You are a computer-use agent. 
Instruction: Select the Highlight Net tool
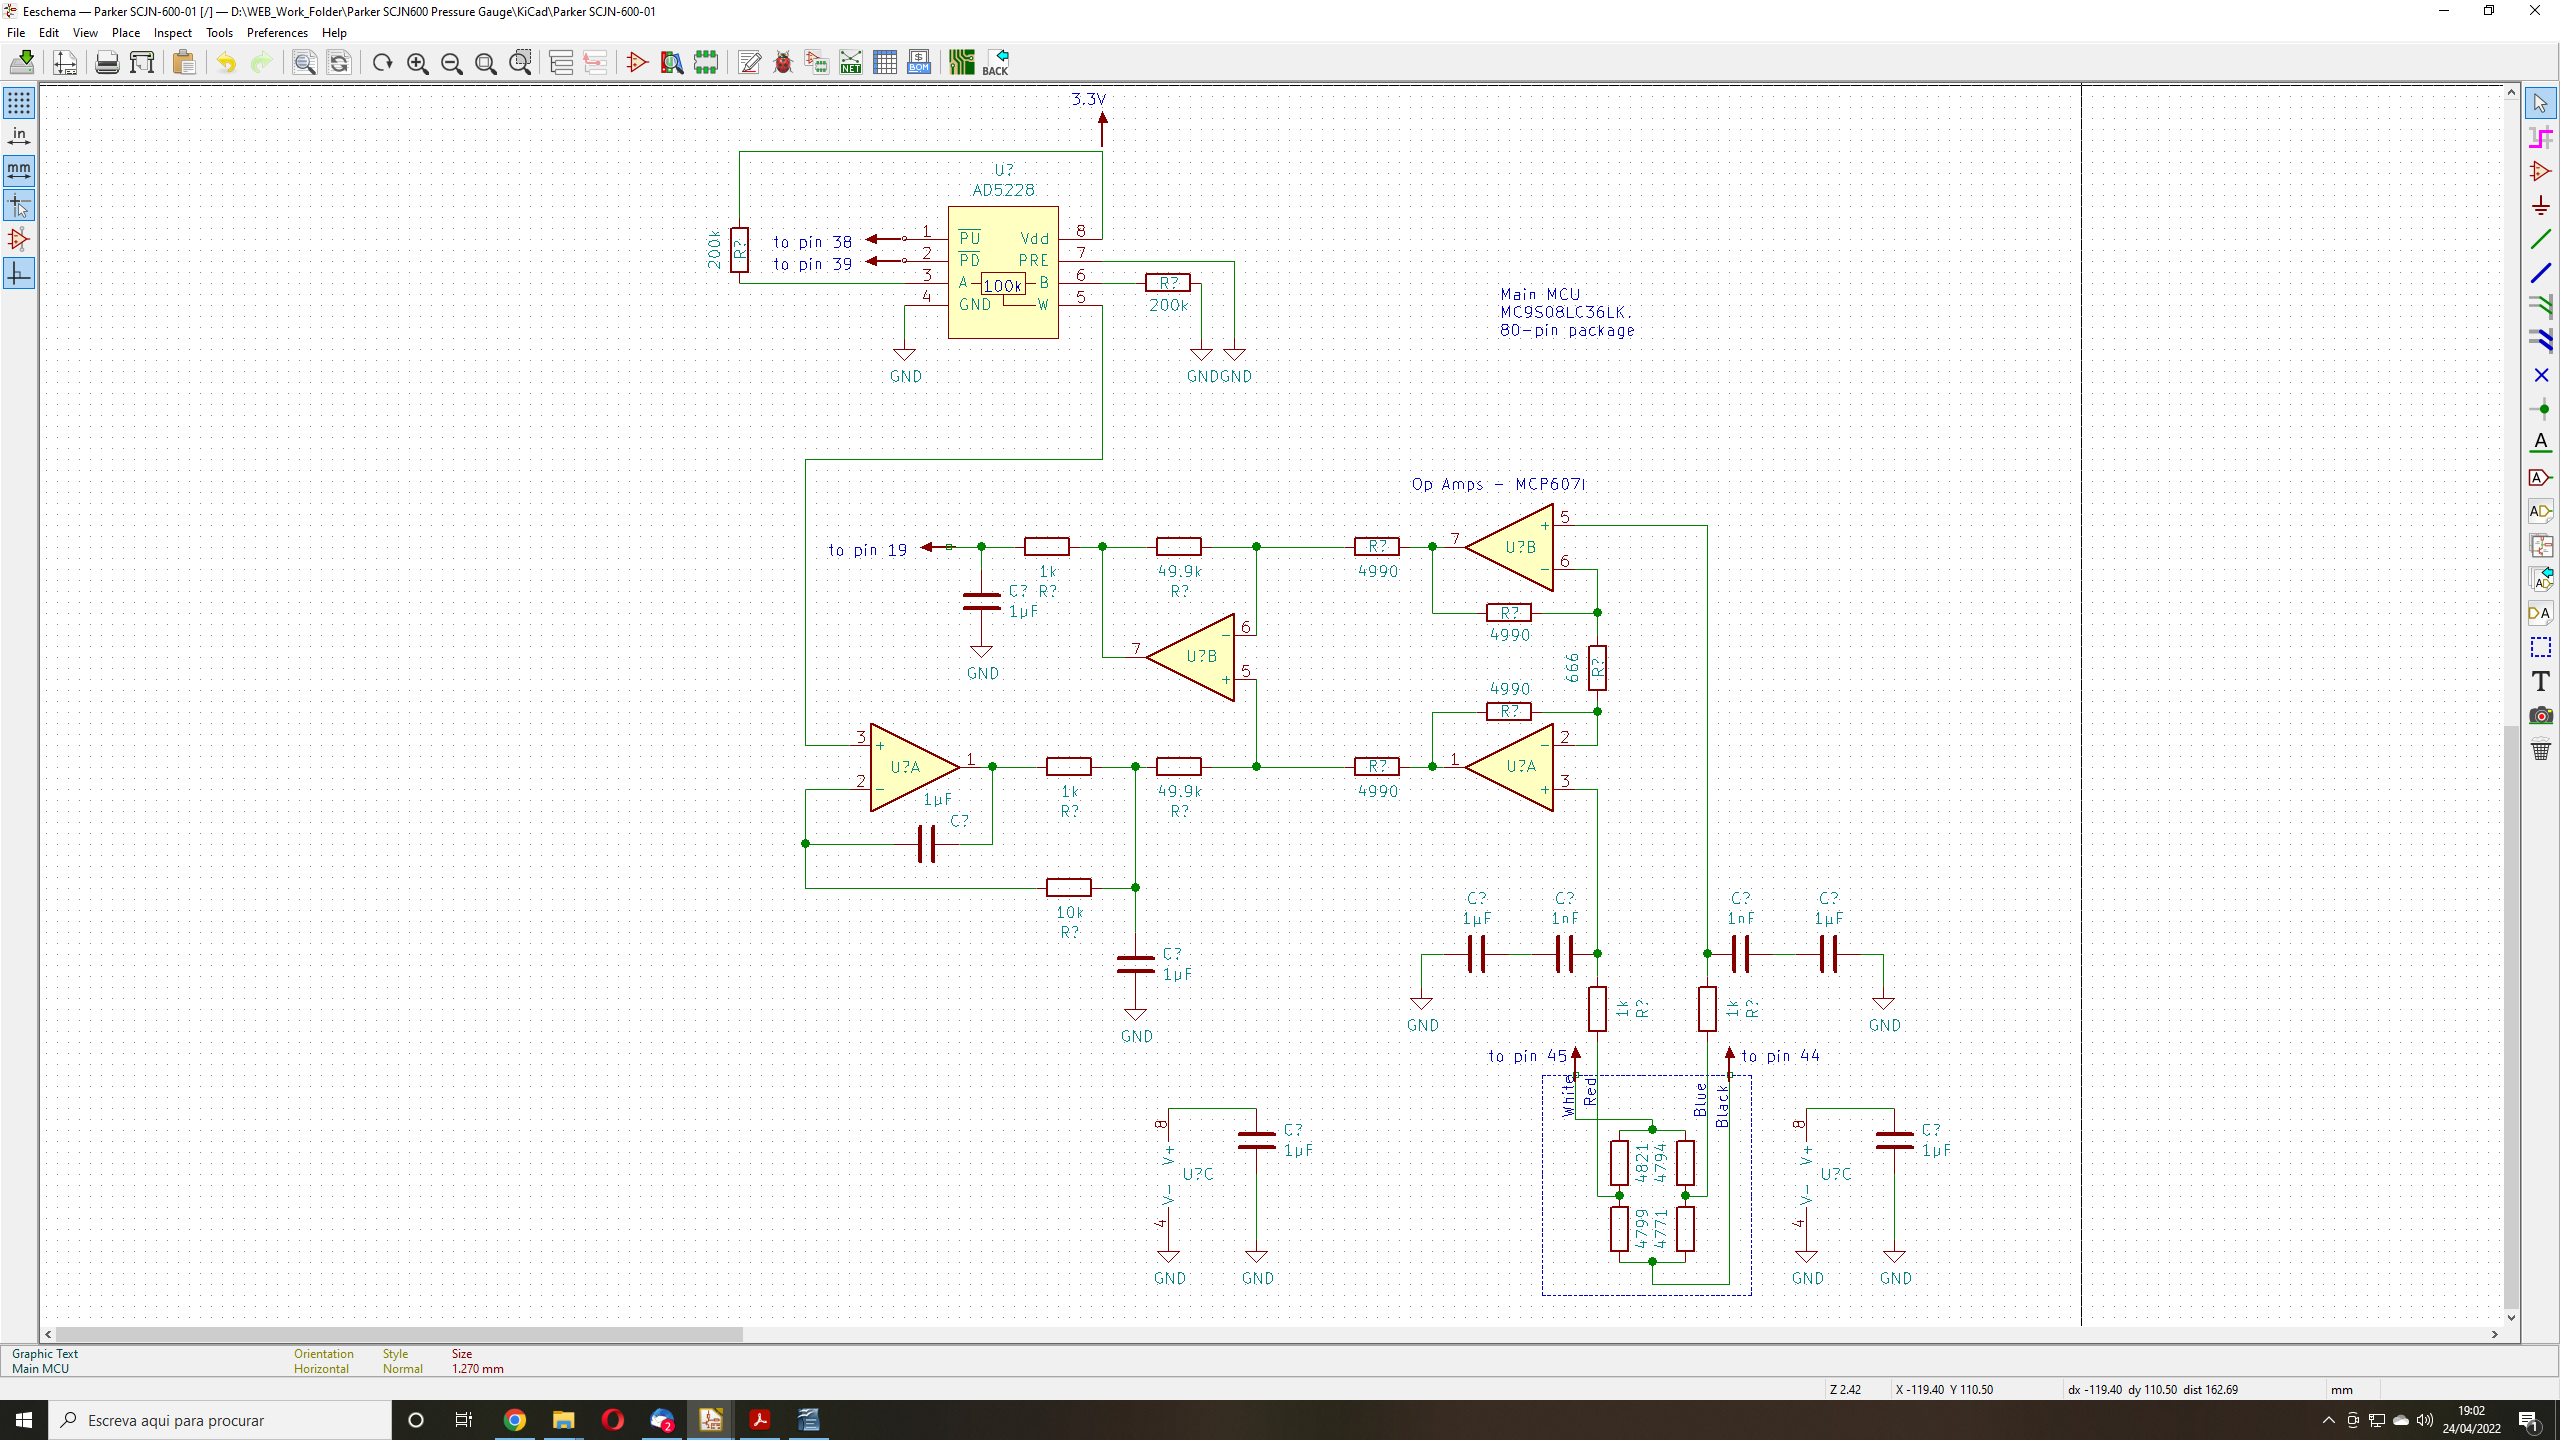point(2541,137)
